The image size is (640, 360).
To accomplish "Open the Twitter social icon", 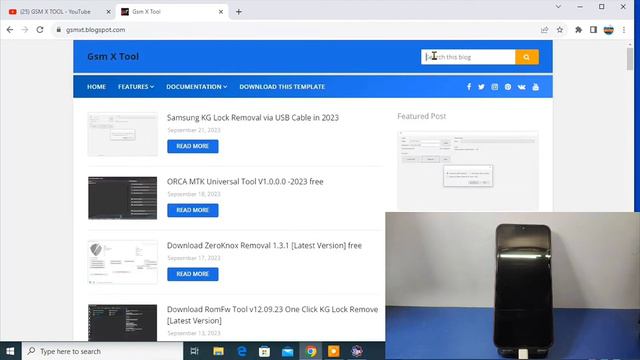I will pyautogui.click(x=481, y=87).
